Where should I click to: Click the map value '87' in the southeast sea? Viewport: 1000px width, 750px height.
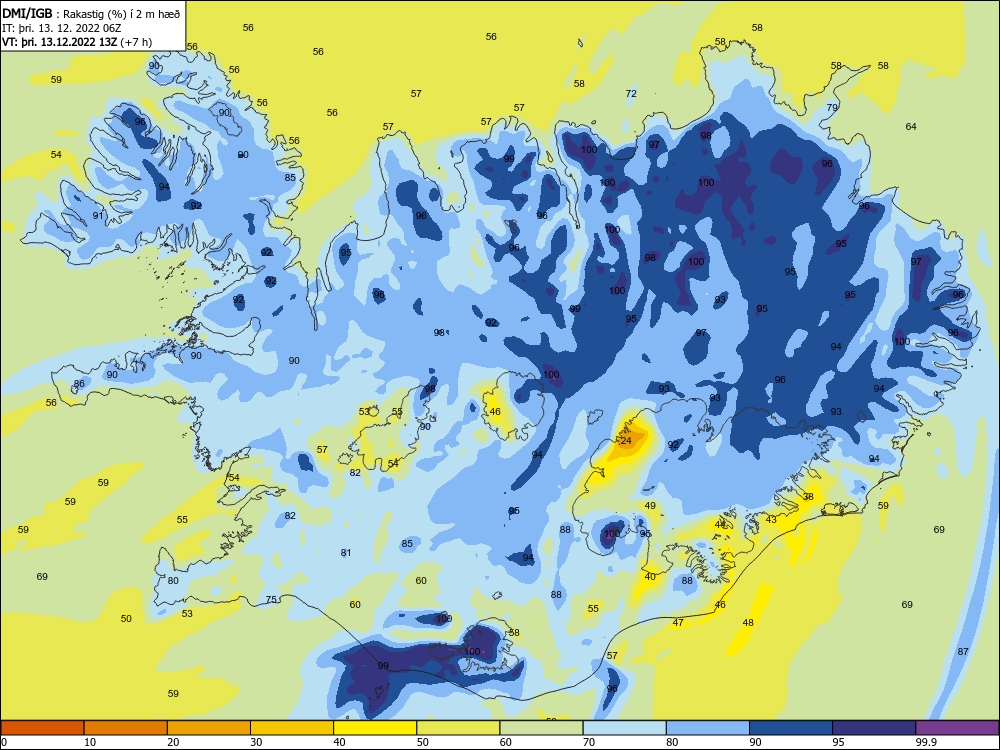pos(963,651)
